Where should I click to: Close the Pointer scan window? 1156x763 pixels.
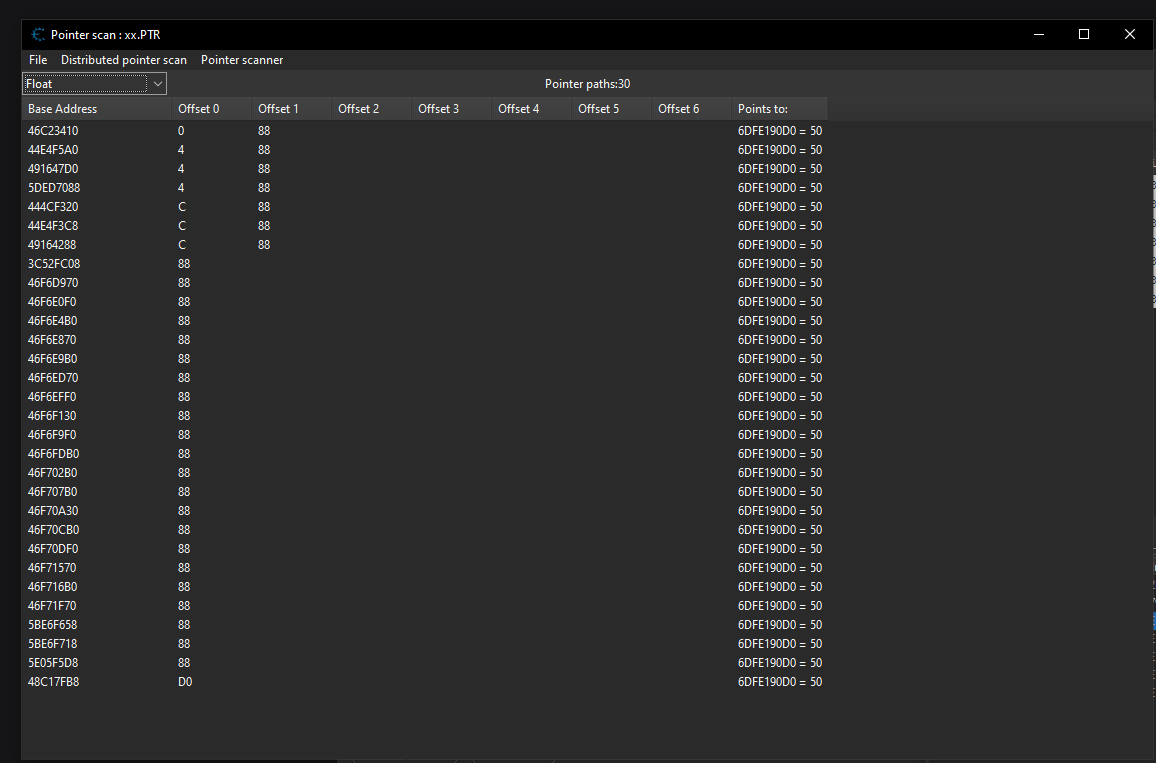[1129, 34]
